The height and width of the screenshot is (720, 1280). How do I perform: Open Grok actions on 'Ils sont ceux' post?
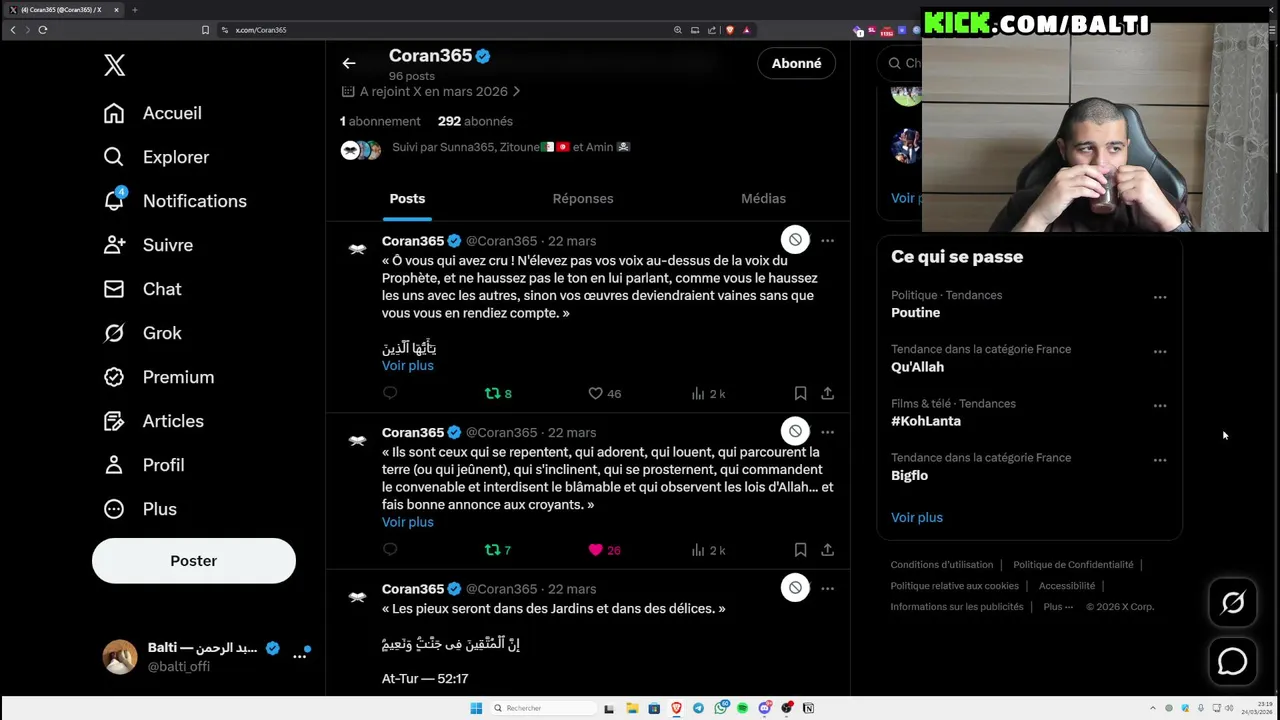795,432
